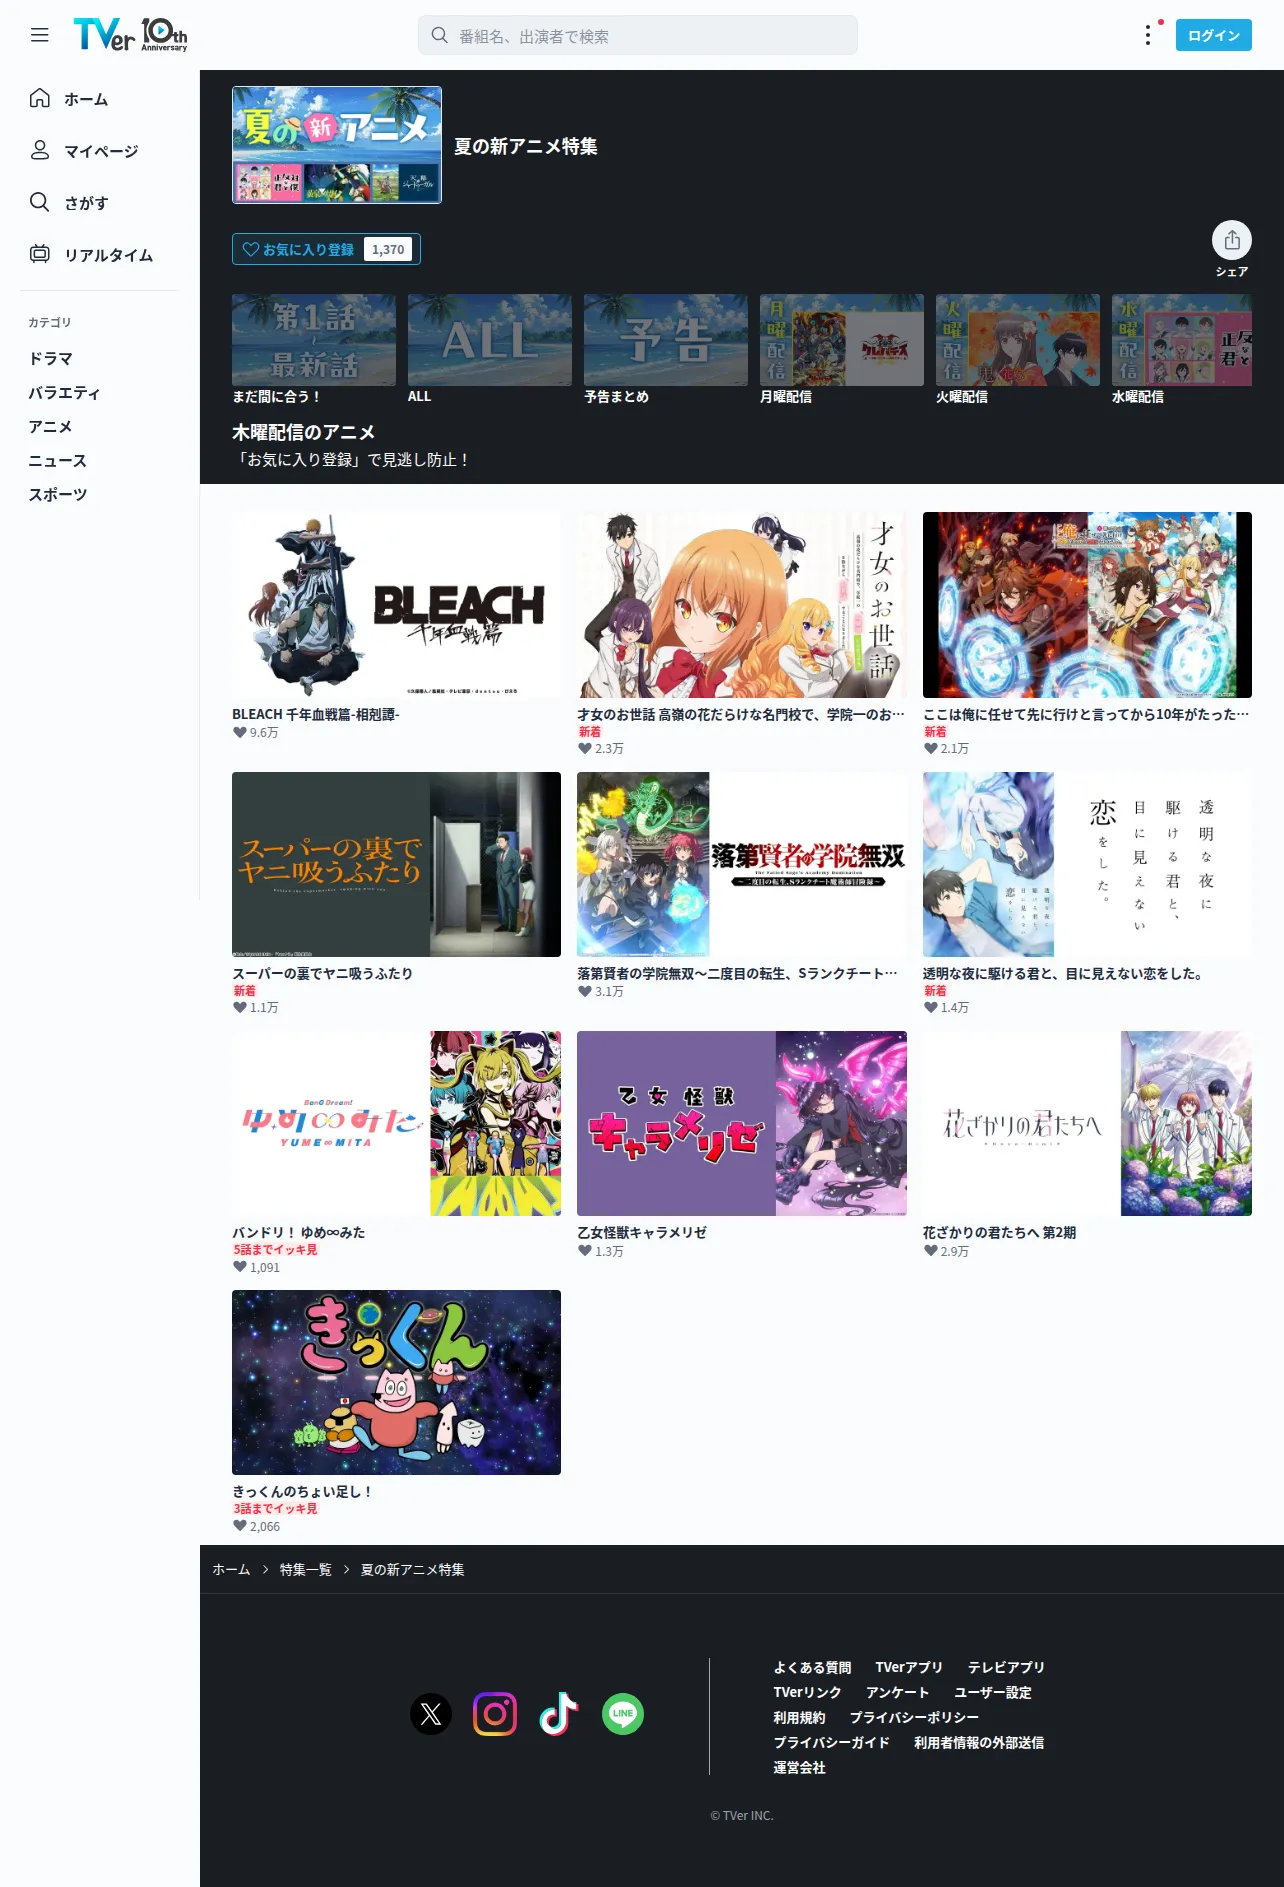Click the TVer 10th Anniversary logo
This screenshot has width=1284, height=1887.
click(130, 35)
